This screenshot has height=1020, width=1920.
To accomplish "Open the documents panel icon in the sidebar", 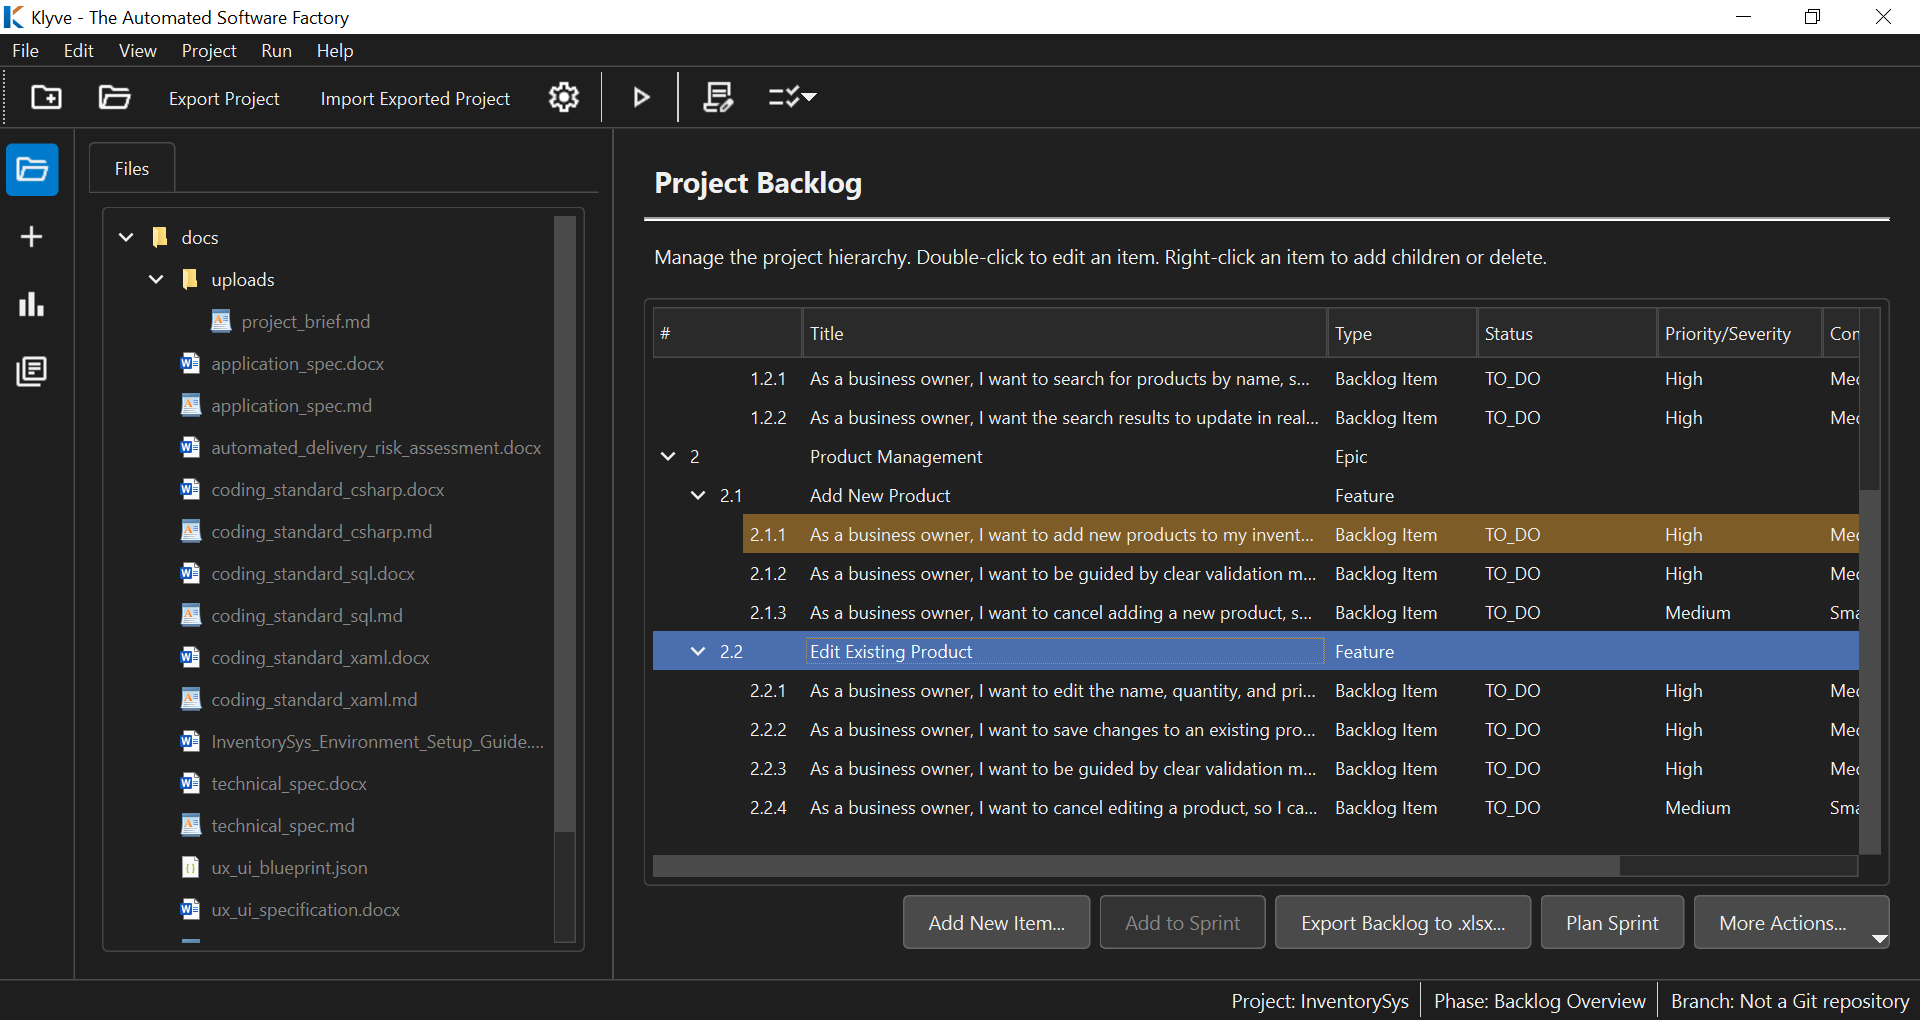I will pyautogui.click(x=32, y=371).
